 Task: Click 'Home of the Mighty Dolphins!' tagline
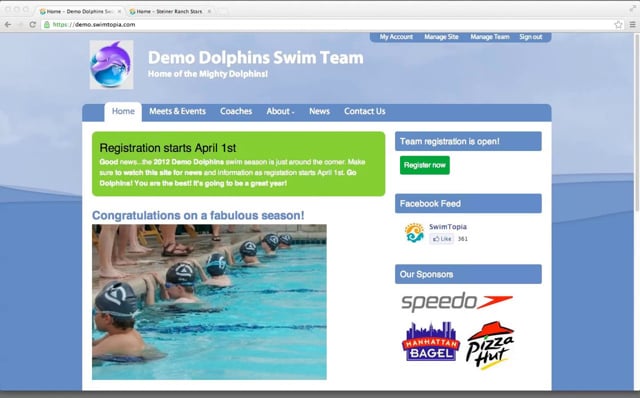point(208,74)
